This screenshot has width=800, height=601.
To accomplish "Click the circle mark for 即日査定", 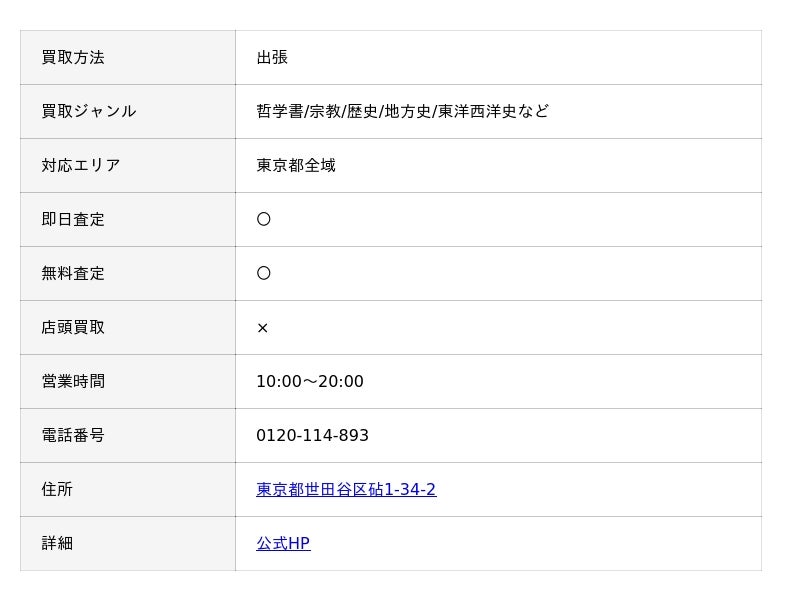I will point(263,219).
